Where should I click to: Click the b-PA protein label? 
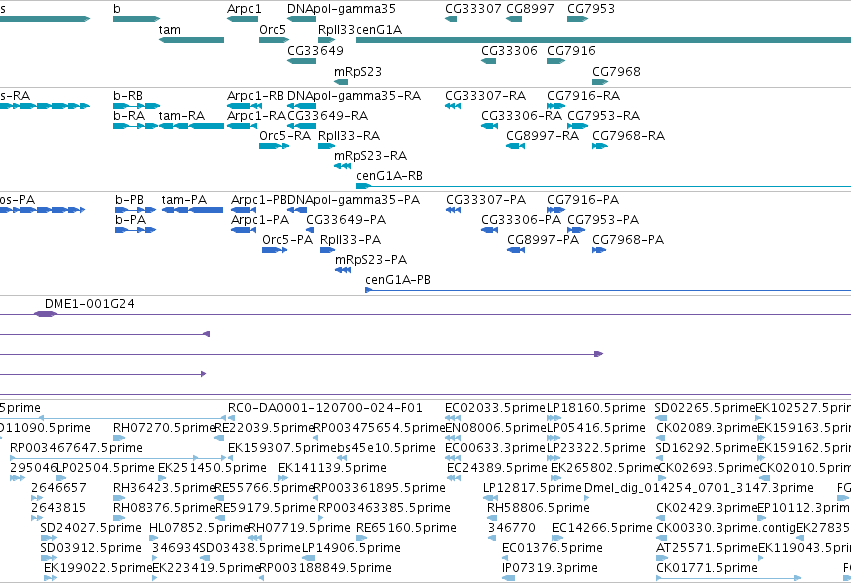pos(130,220)
